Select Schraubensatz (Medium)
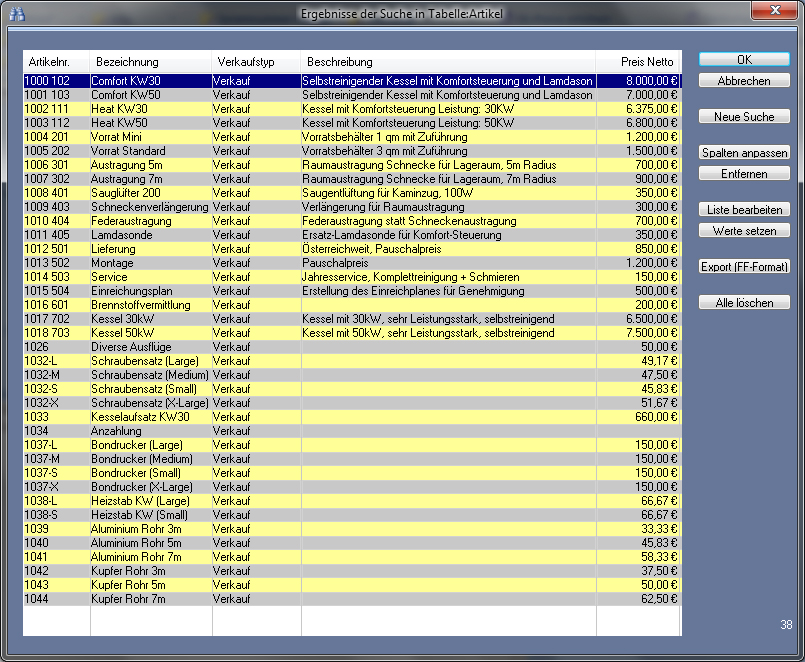This screenshot has height=662, width=805. point(352,375)
